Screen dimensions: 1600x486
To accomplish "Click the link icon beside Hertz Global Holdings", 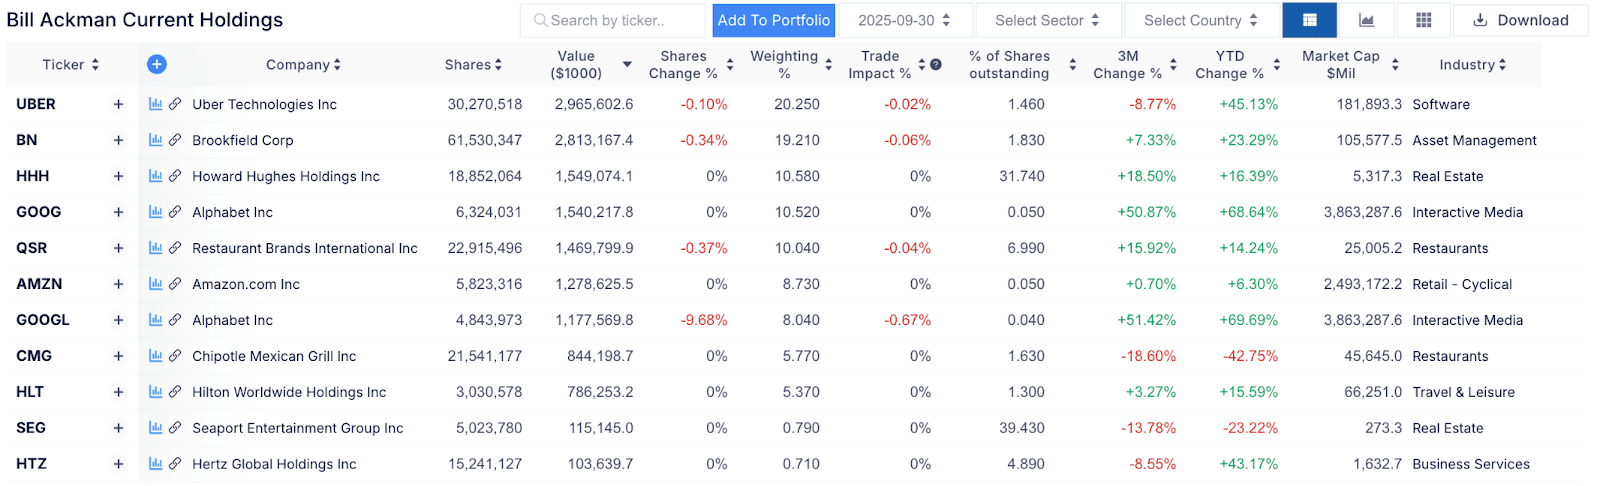I will tap(175, 464).
